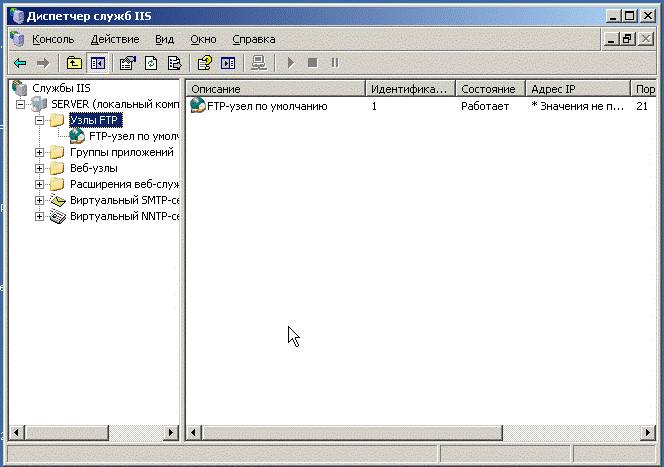Expand the Веб-узлы folder
The width and height of the screenshot is (664, 467).
tap(39, 169)
